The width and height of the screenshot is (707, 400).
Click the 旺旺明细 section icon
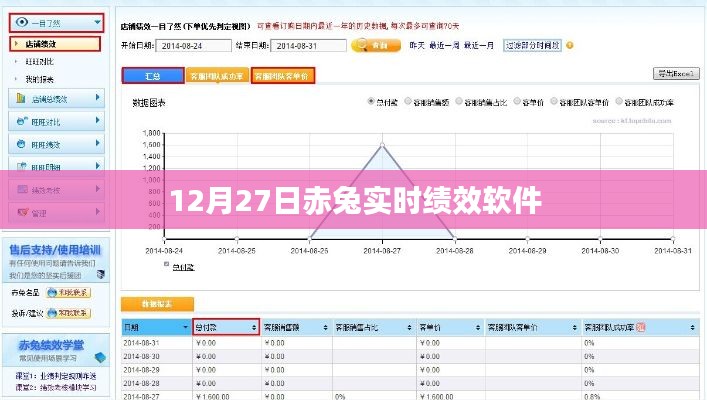point(21,166)
